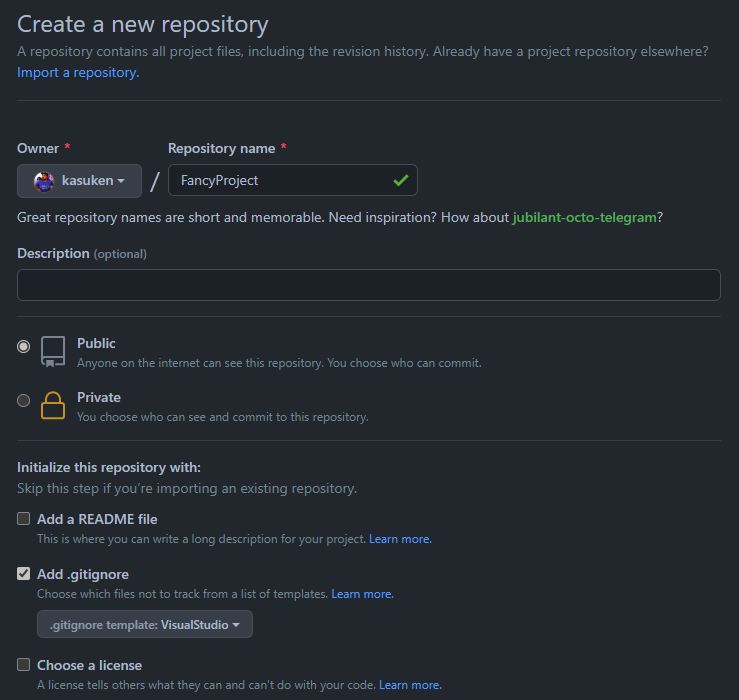Screen dimensions: 739x700
Task: Click the private repository lock icon
Action: 53,405
